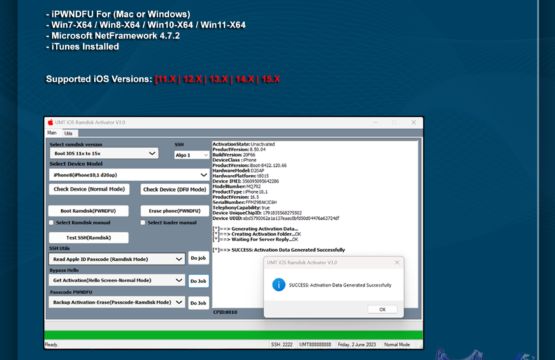555x360 pixels.
Task: Tick the Select loader manual checkbox
Action: click(x=143, y=223)
